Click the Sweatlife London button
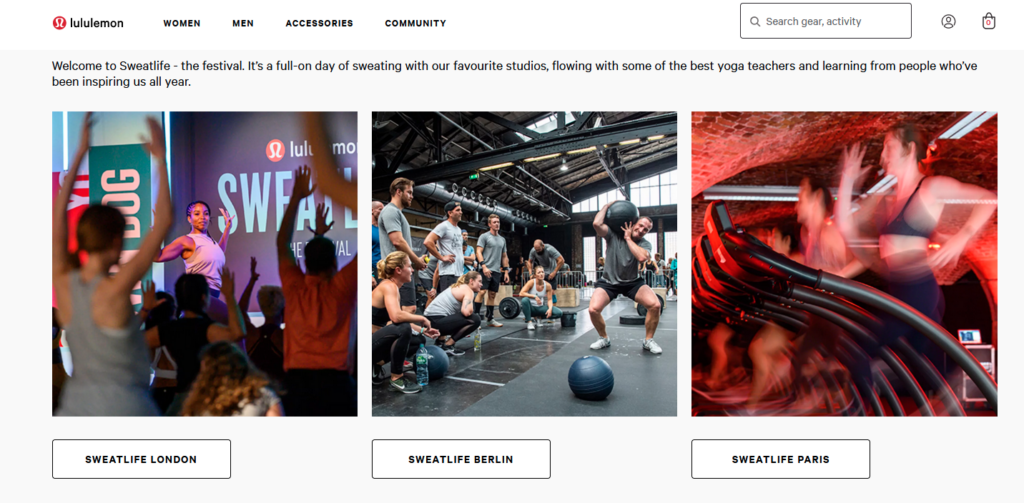Image resolution: width=1024 pixels, height=503 pixels. (x=141, y=459)
